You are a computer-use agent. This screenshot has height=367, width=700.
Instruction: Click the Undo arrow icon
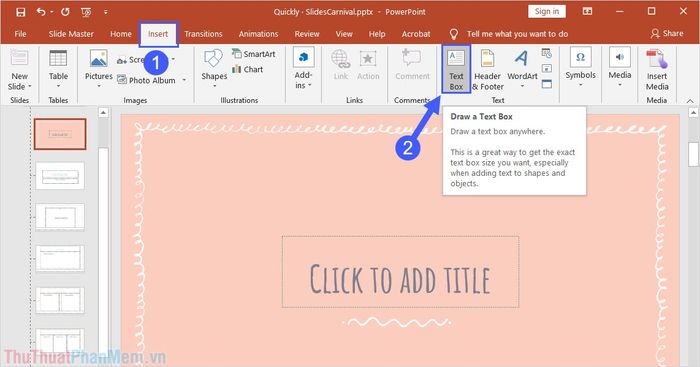[x=41, y=12]
